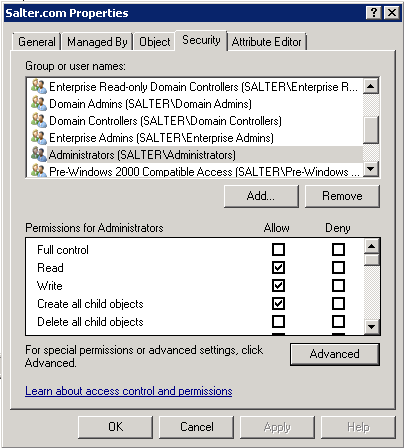This screenshot has height=448, width=404.
Task: Click Pre-Windows 2000 Compatible Access group icon
Action: pos(39,171)
